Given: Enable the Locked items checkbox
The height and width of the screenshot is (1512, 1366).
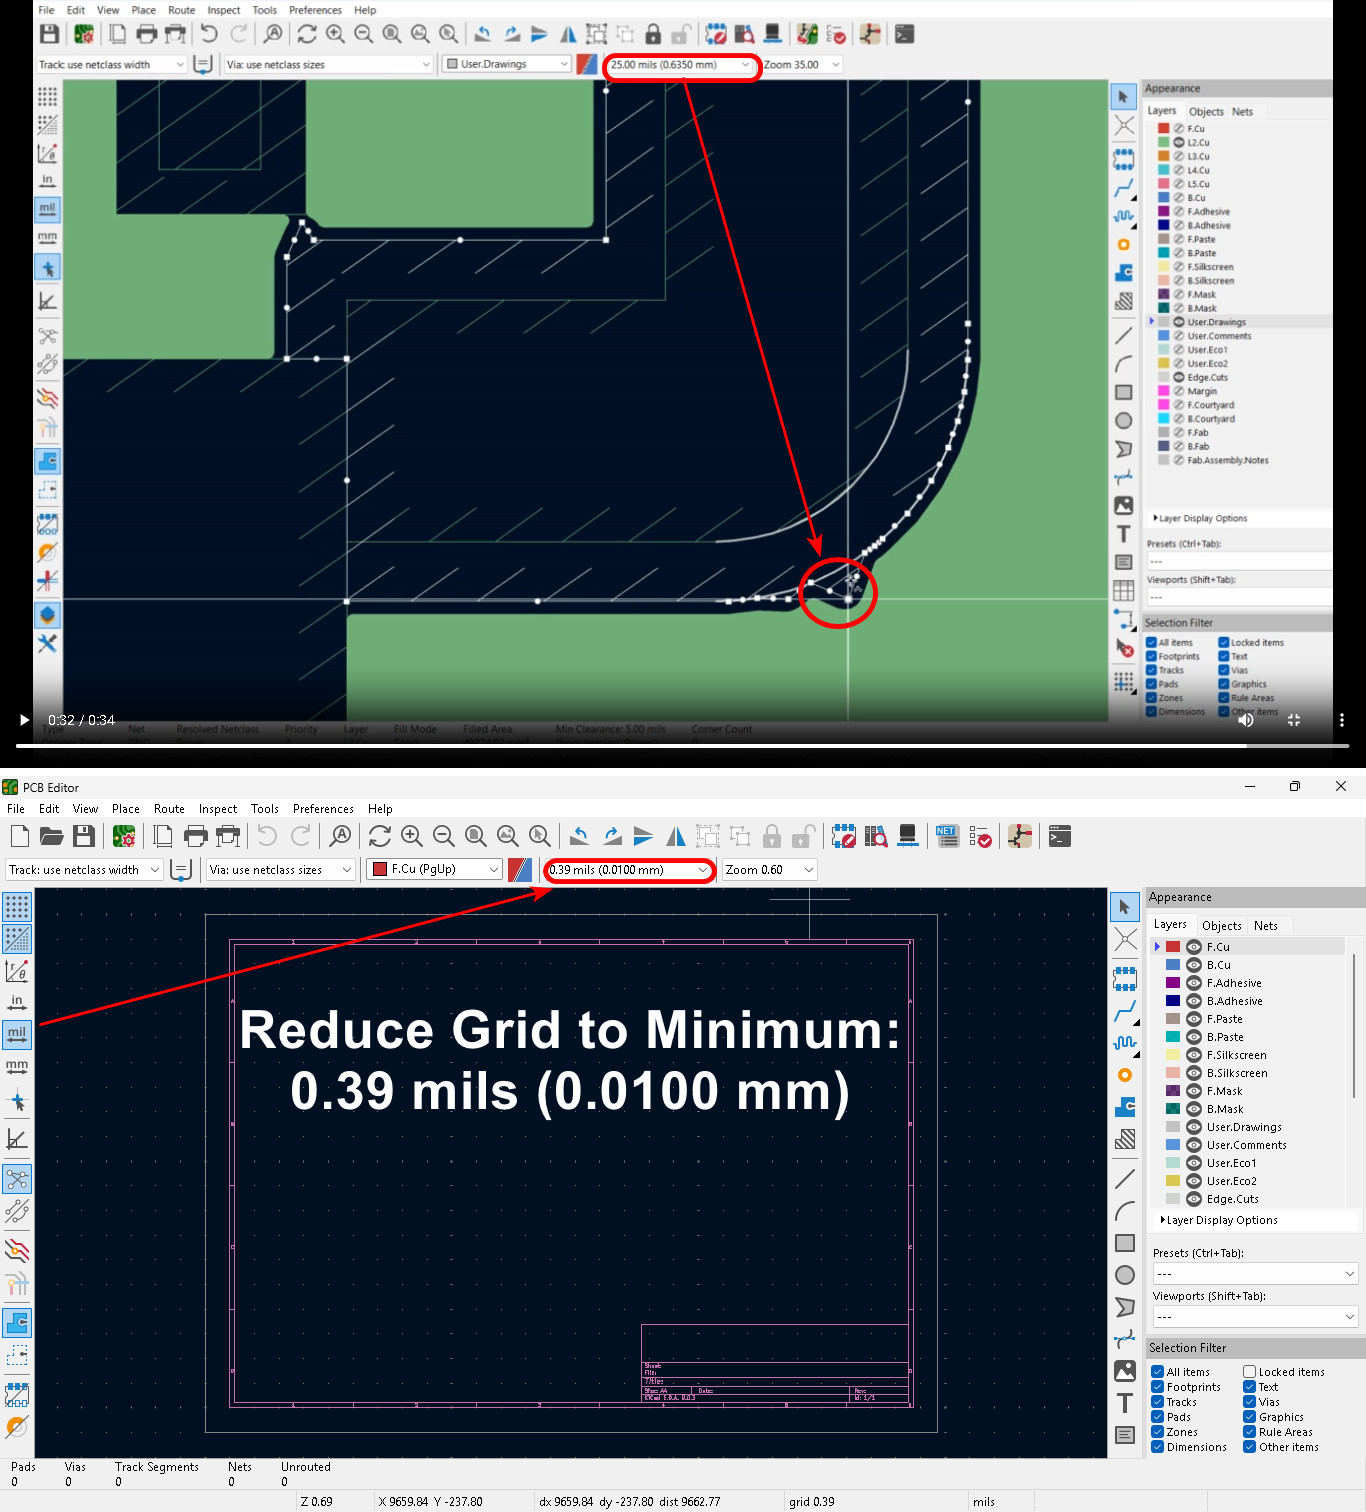Looking at the screenshot, I should [1249, 1372].
